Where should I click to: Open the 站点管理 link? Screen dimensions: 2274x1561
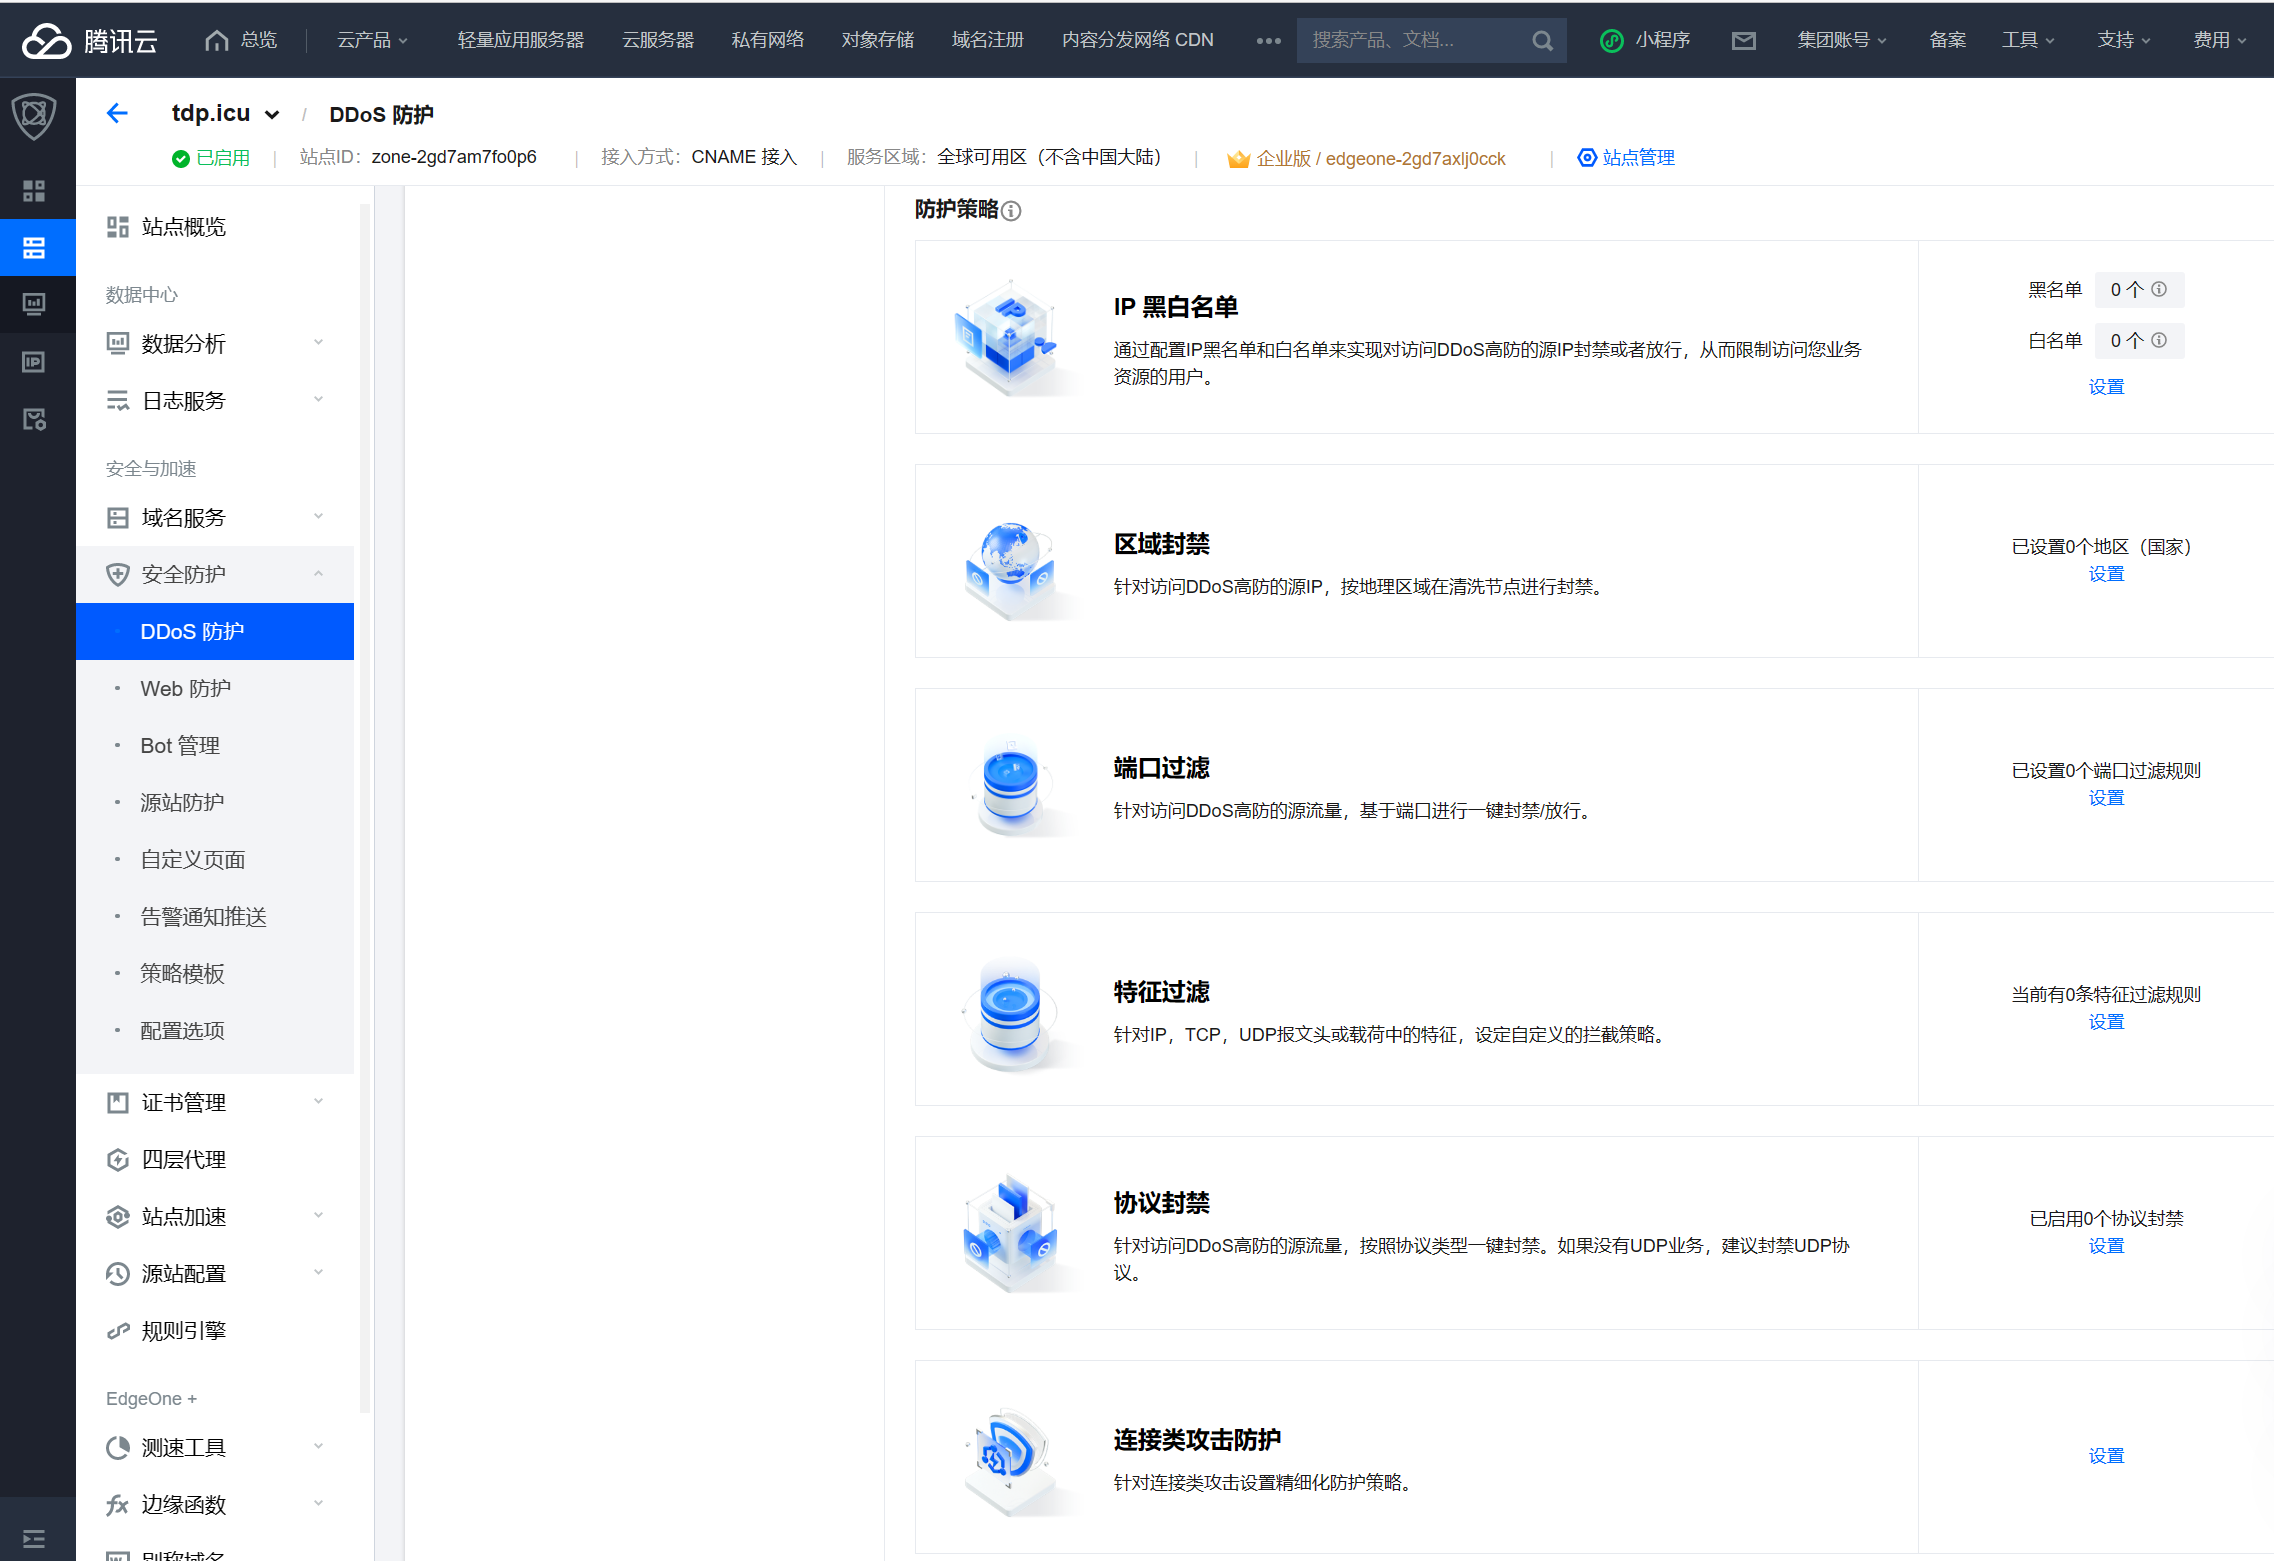1638,158
